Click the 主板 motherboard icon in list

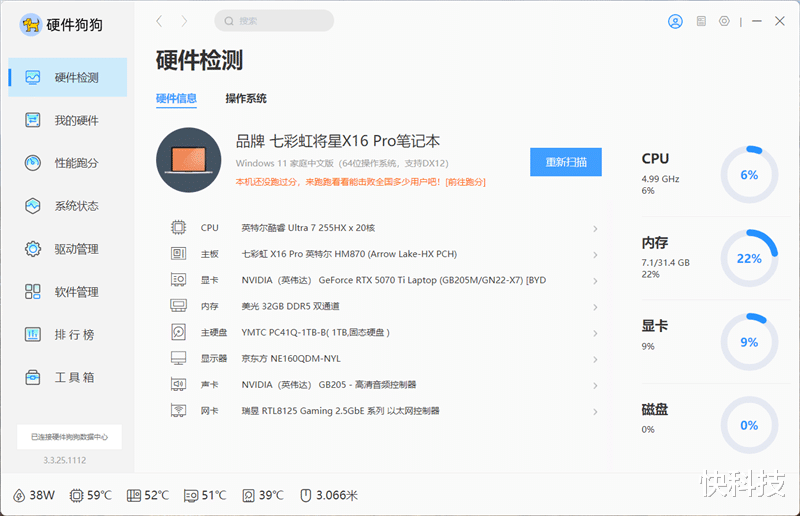tap(179, 253)
